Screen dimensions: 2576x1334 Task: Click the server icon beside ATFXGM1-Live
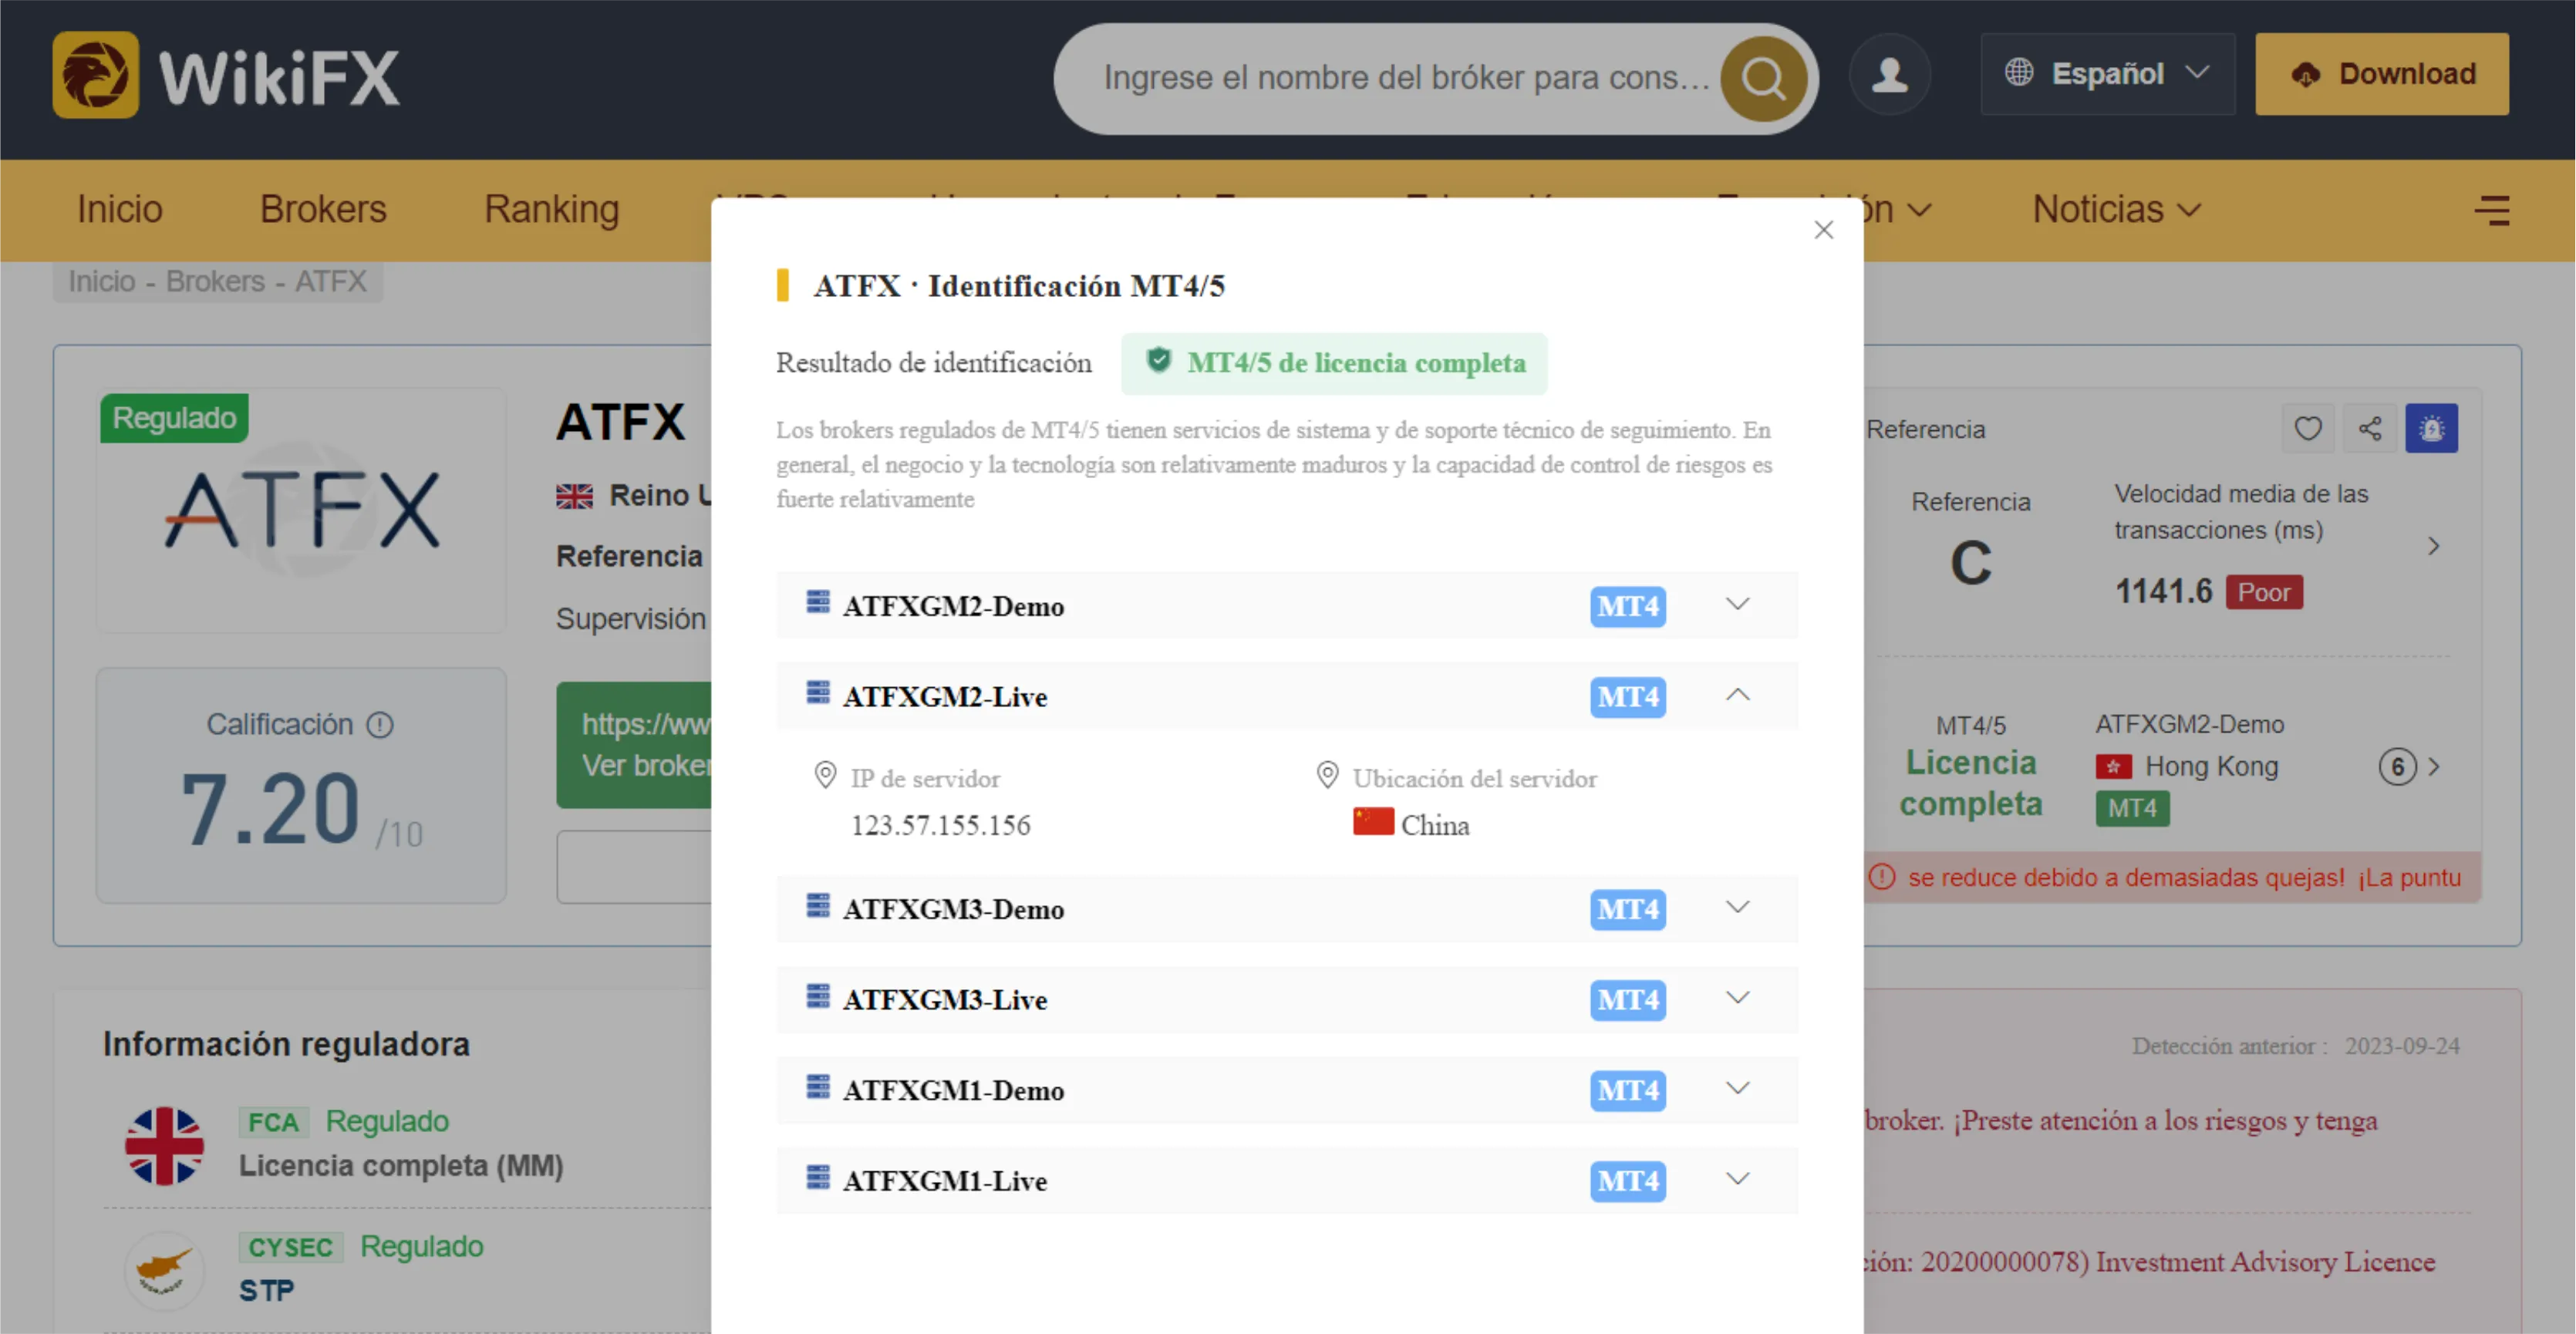(x=818, y=1177)
